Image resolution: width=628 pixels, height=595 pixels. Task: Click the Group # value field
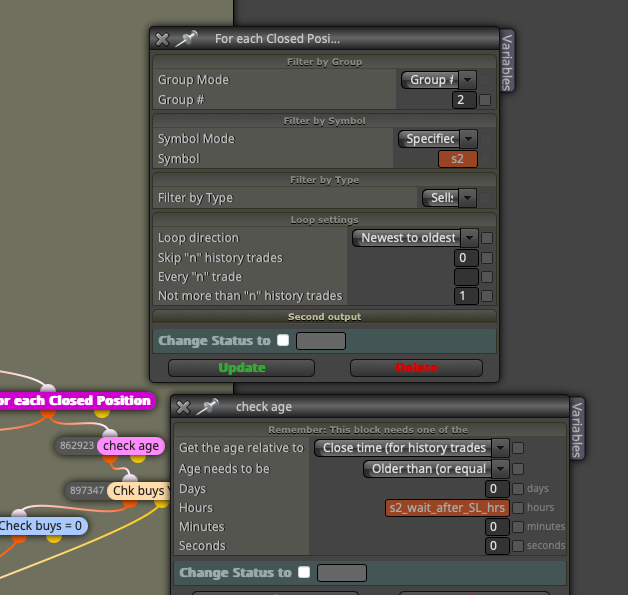coord(464,100)
